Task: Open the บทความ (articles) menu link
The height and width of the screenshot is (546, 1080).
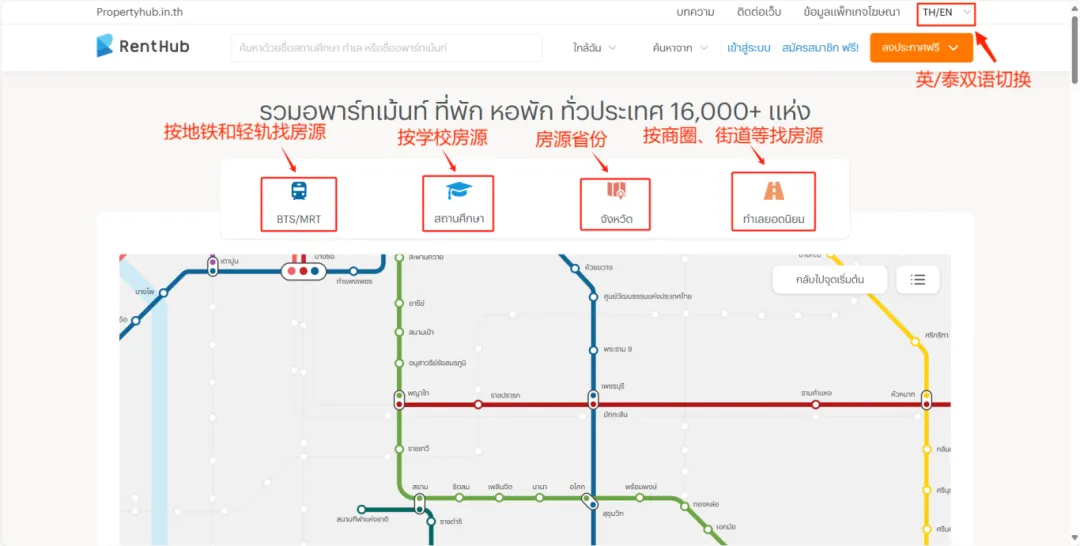Action: (x=696, y=12)
